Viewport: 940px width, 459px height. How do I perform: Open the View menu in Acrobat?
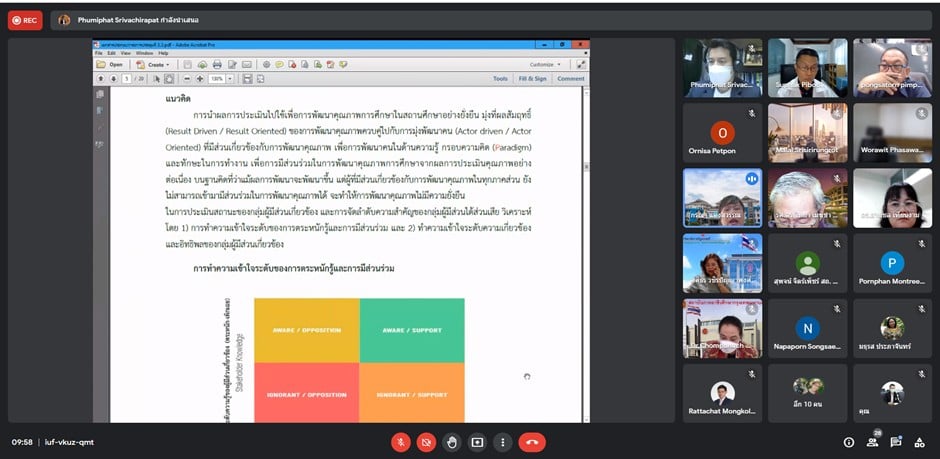(x=126, y=53)
